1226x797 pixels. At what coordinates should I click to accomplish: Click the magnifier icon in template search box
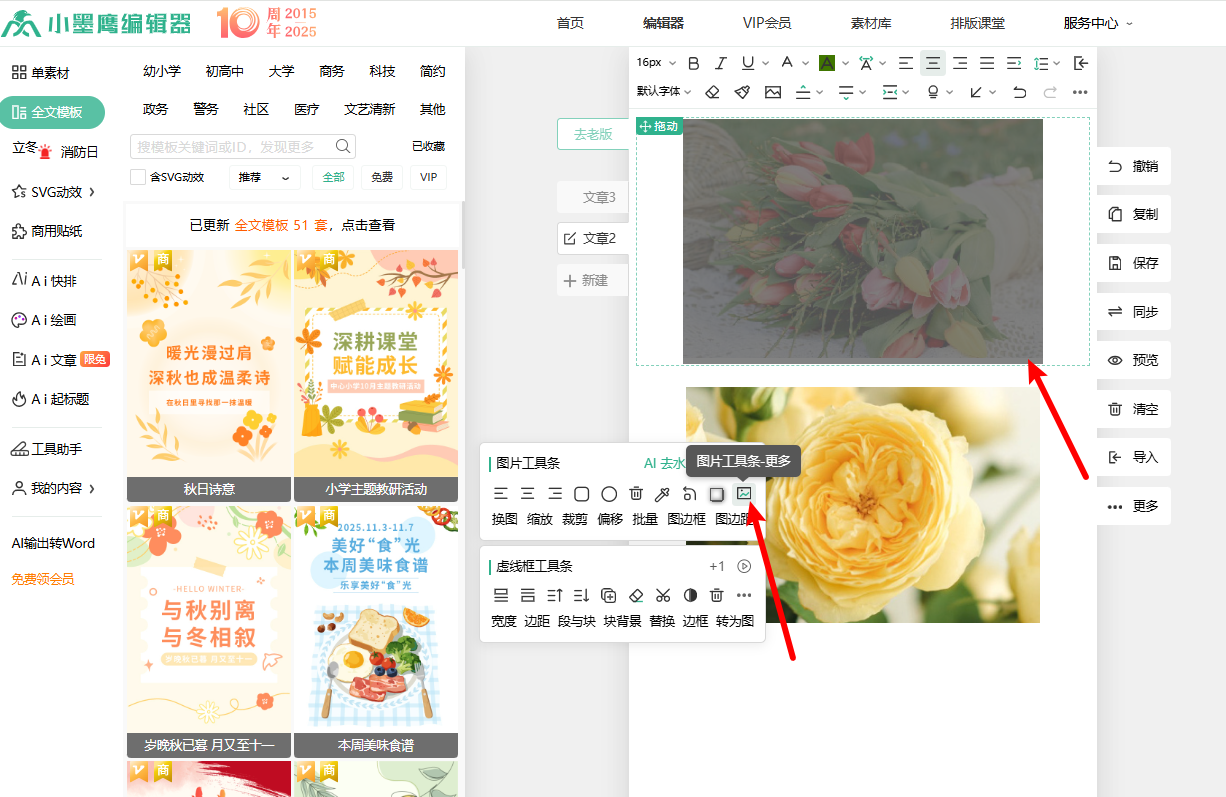pyautogui.click(x=343, y=147)
